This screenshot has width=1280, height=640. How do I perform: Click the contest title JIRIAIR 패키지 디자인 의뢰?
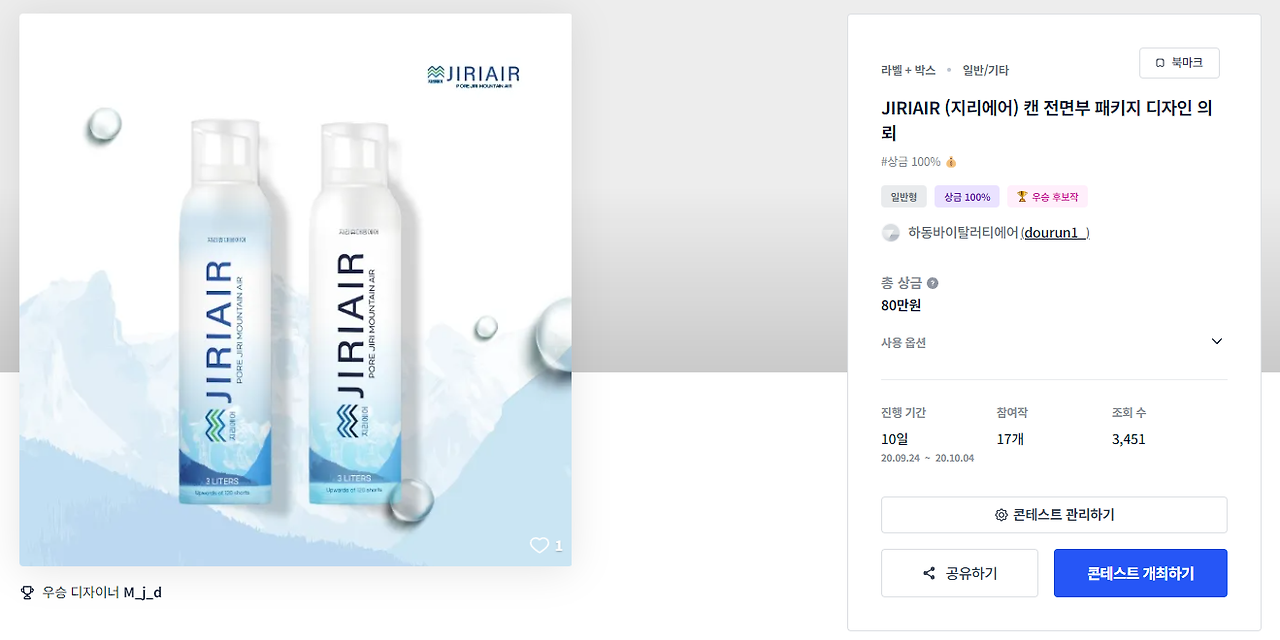coord(1047,120)
